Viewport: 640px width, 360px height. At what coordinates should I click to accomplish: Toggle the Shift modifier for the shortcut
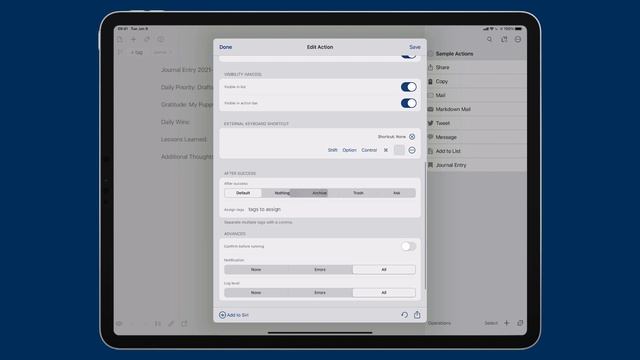(333, 150)
